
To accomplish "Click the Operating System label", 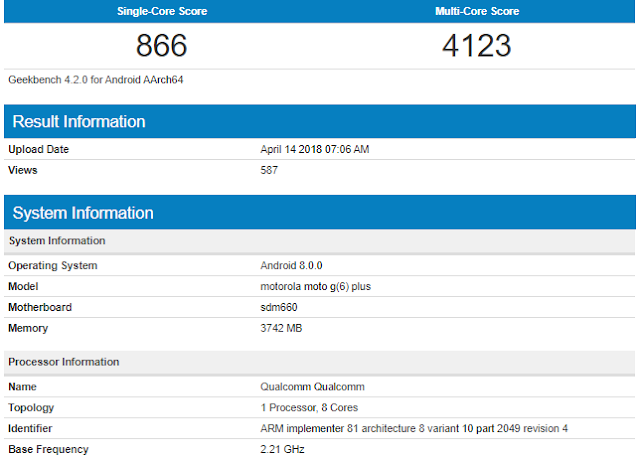I will 53,266.
